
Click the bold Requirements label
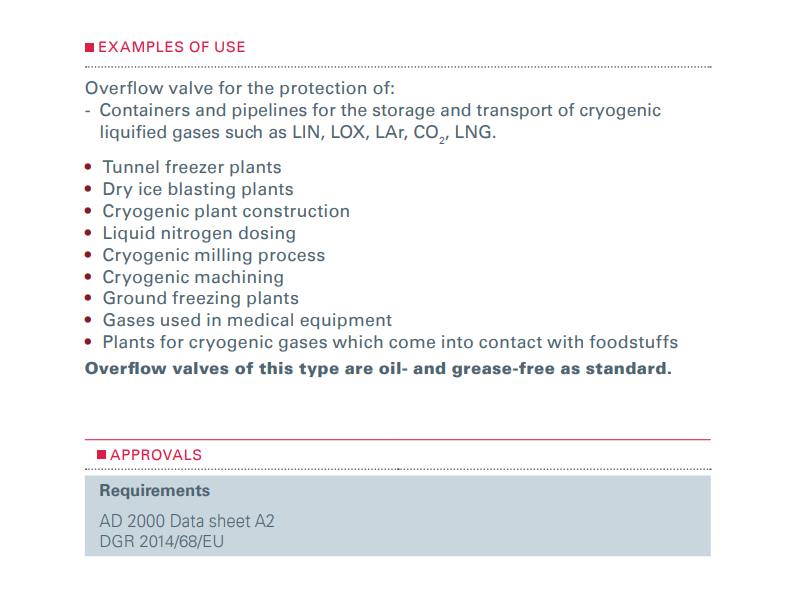[154, 491]
